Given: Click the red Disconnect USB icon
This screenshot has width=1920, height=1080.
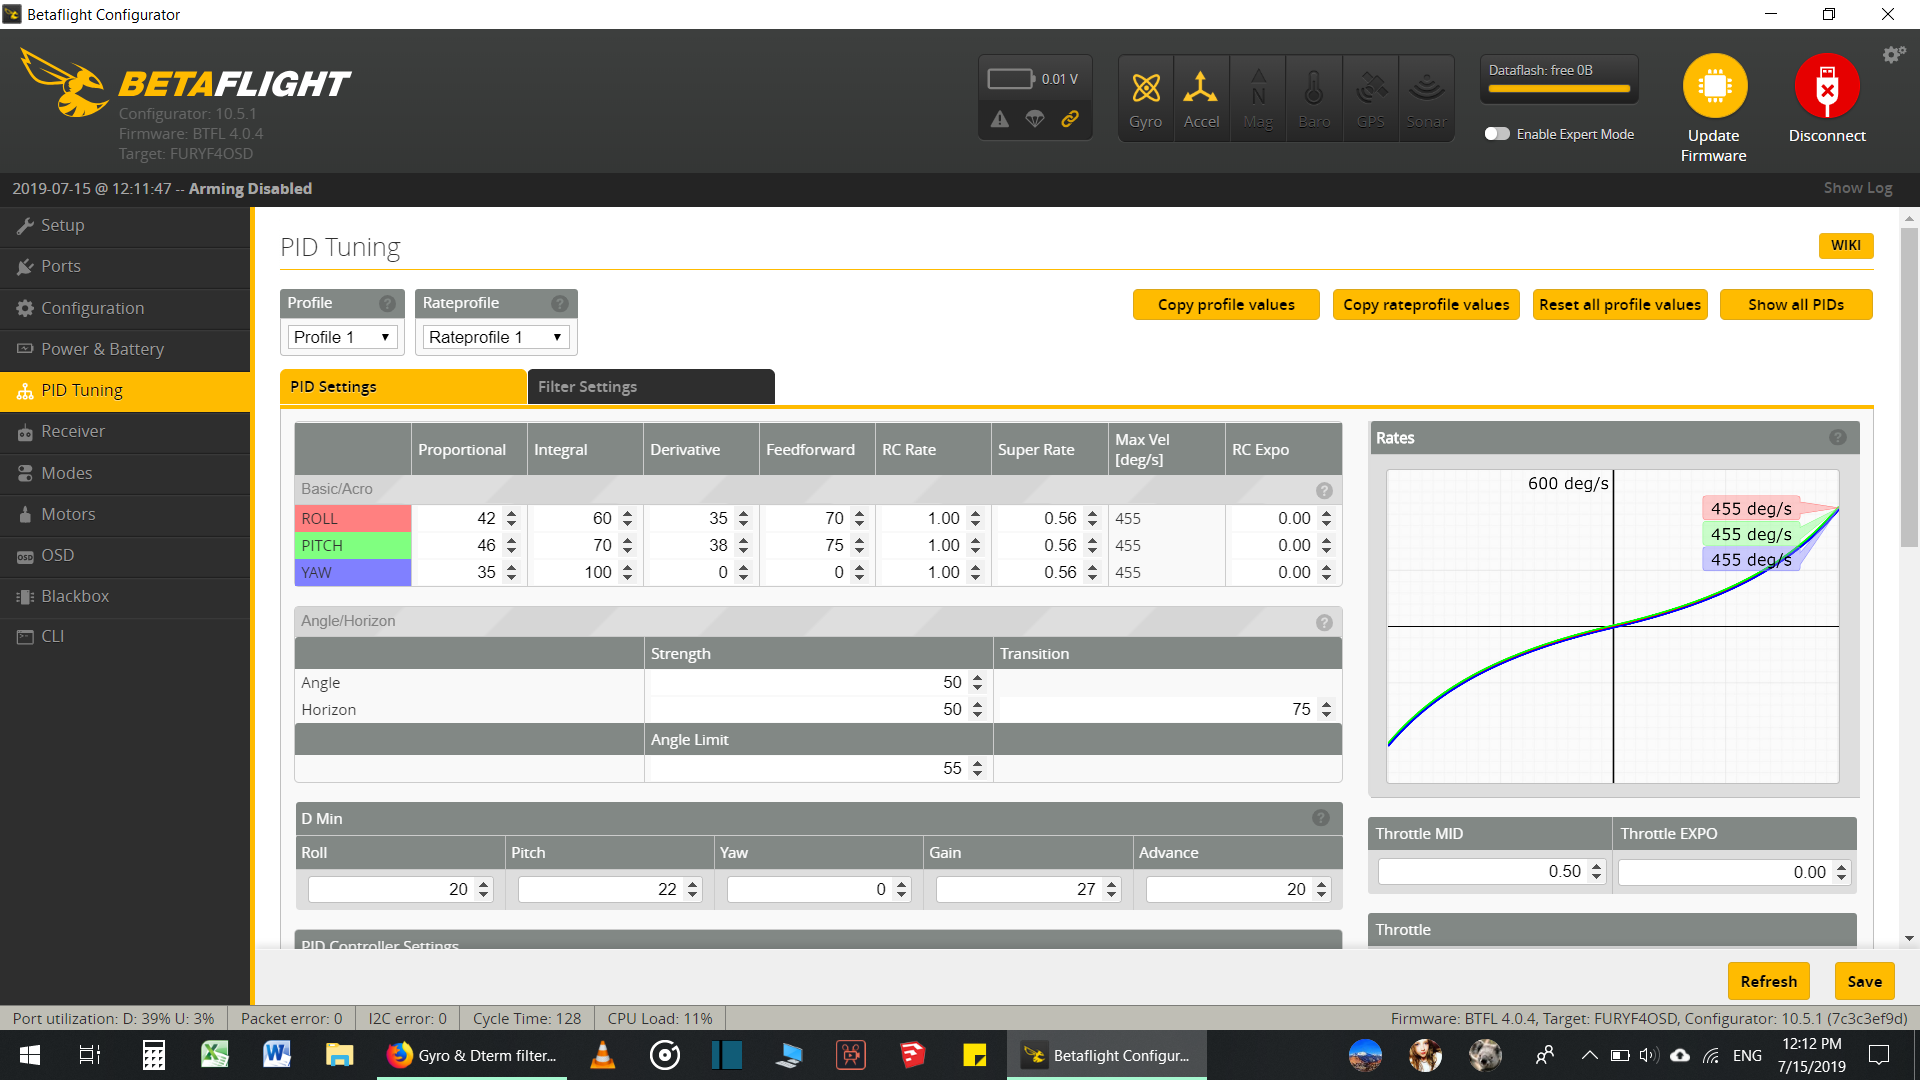Looking at the screenshot, I should point(1826,86).
